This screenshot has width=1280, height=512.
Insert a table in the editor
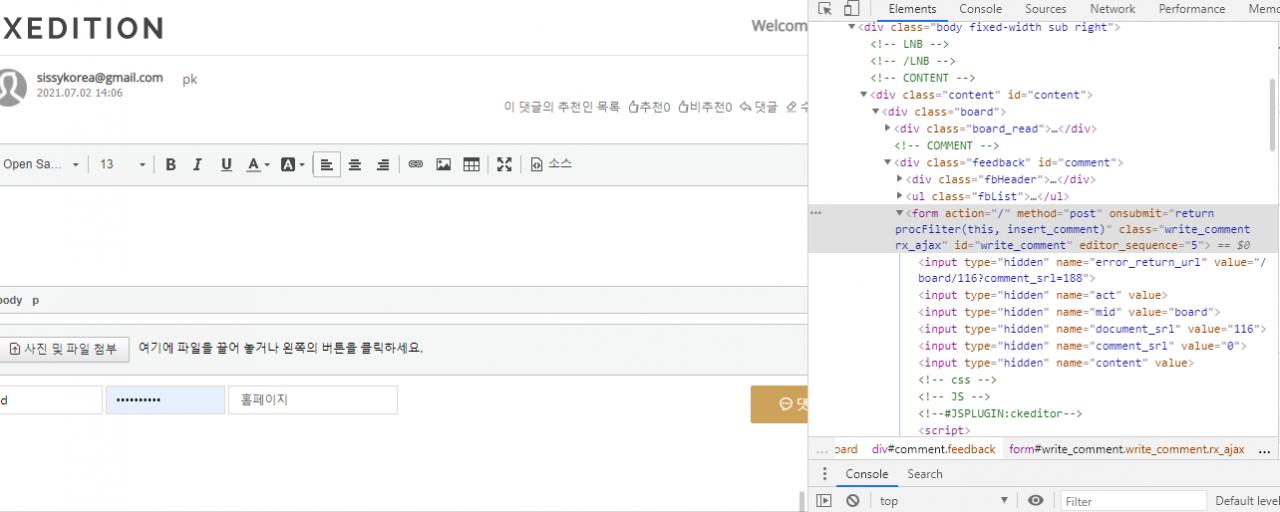[x=471, y=165]
